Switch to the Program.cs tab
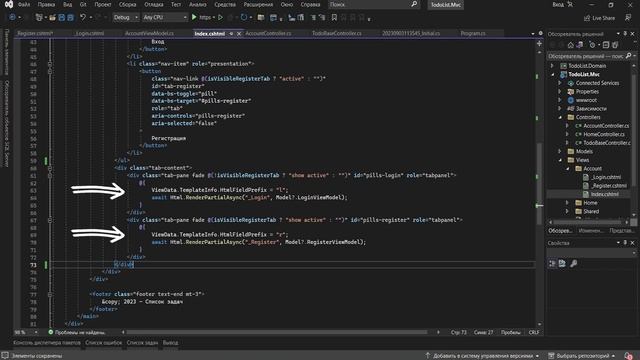Viewport: 640px width, 360px height. (473, 33)
